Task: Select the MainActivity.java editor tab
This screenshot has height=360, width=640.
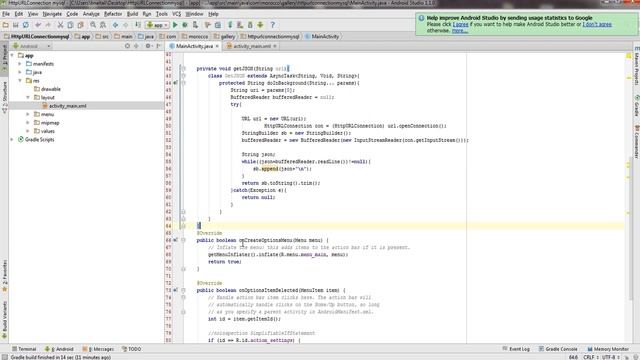Action: click(x=194, y=46)
